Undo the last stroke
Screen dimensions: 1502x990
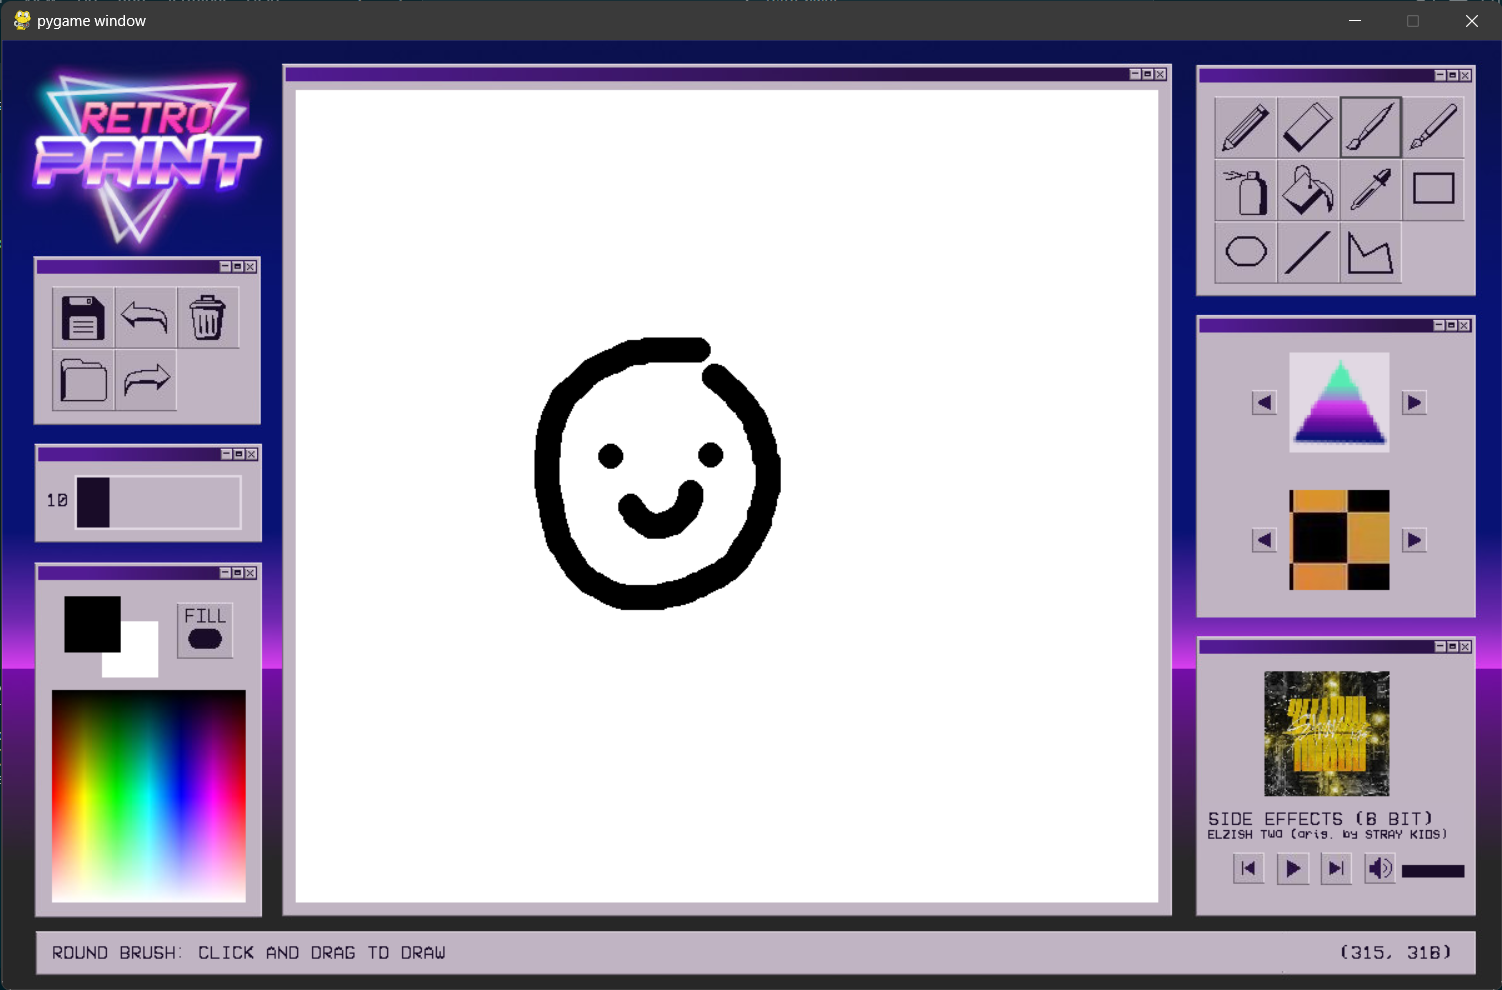[145, 318]
